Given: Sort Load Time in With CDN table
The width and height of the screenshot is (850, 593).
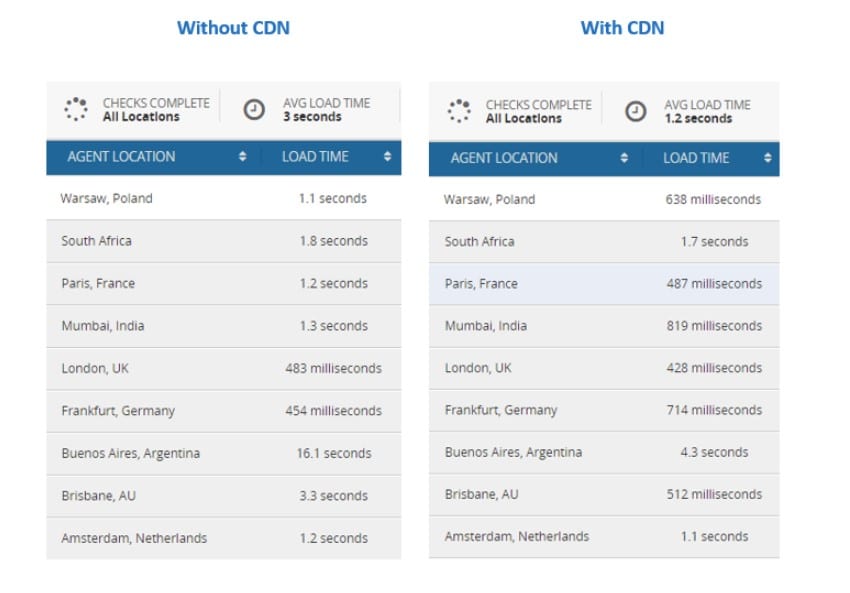Looking at the screenshot, I should [768, 158].
